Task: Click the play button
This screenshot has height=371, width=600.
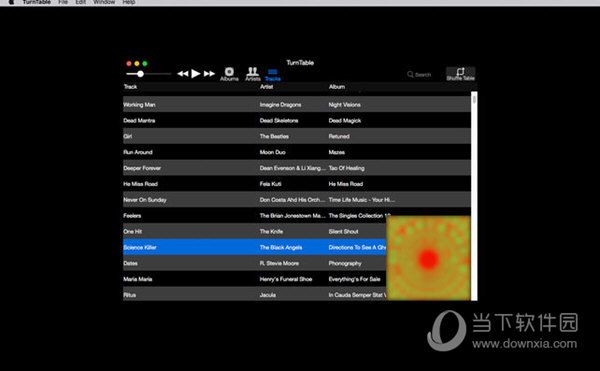Action: [x=196, y=73]
